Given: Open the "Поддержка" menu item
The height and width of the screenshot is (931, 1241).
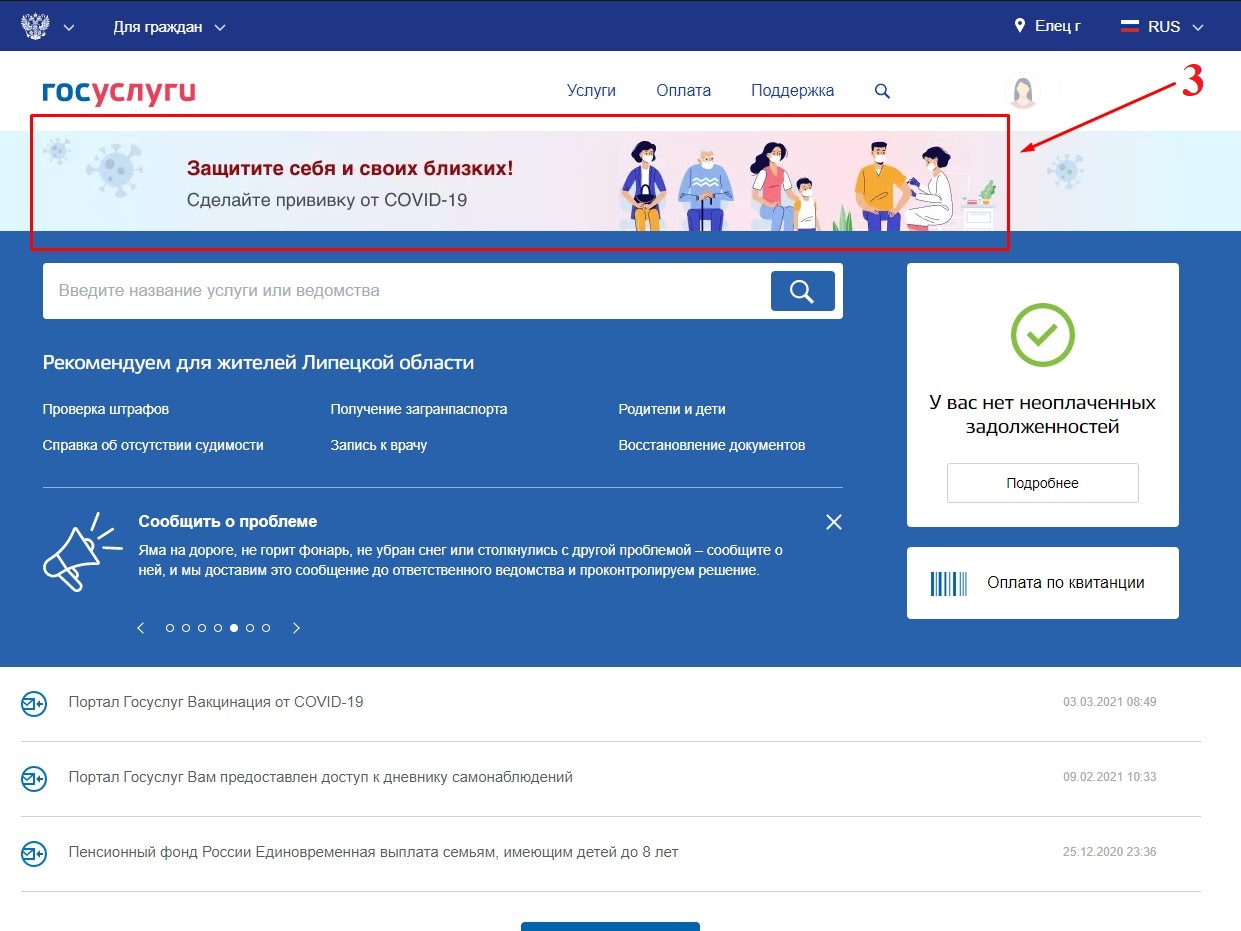Looking at the screenshot, I should click(x=792, y=90).
